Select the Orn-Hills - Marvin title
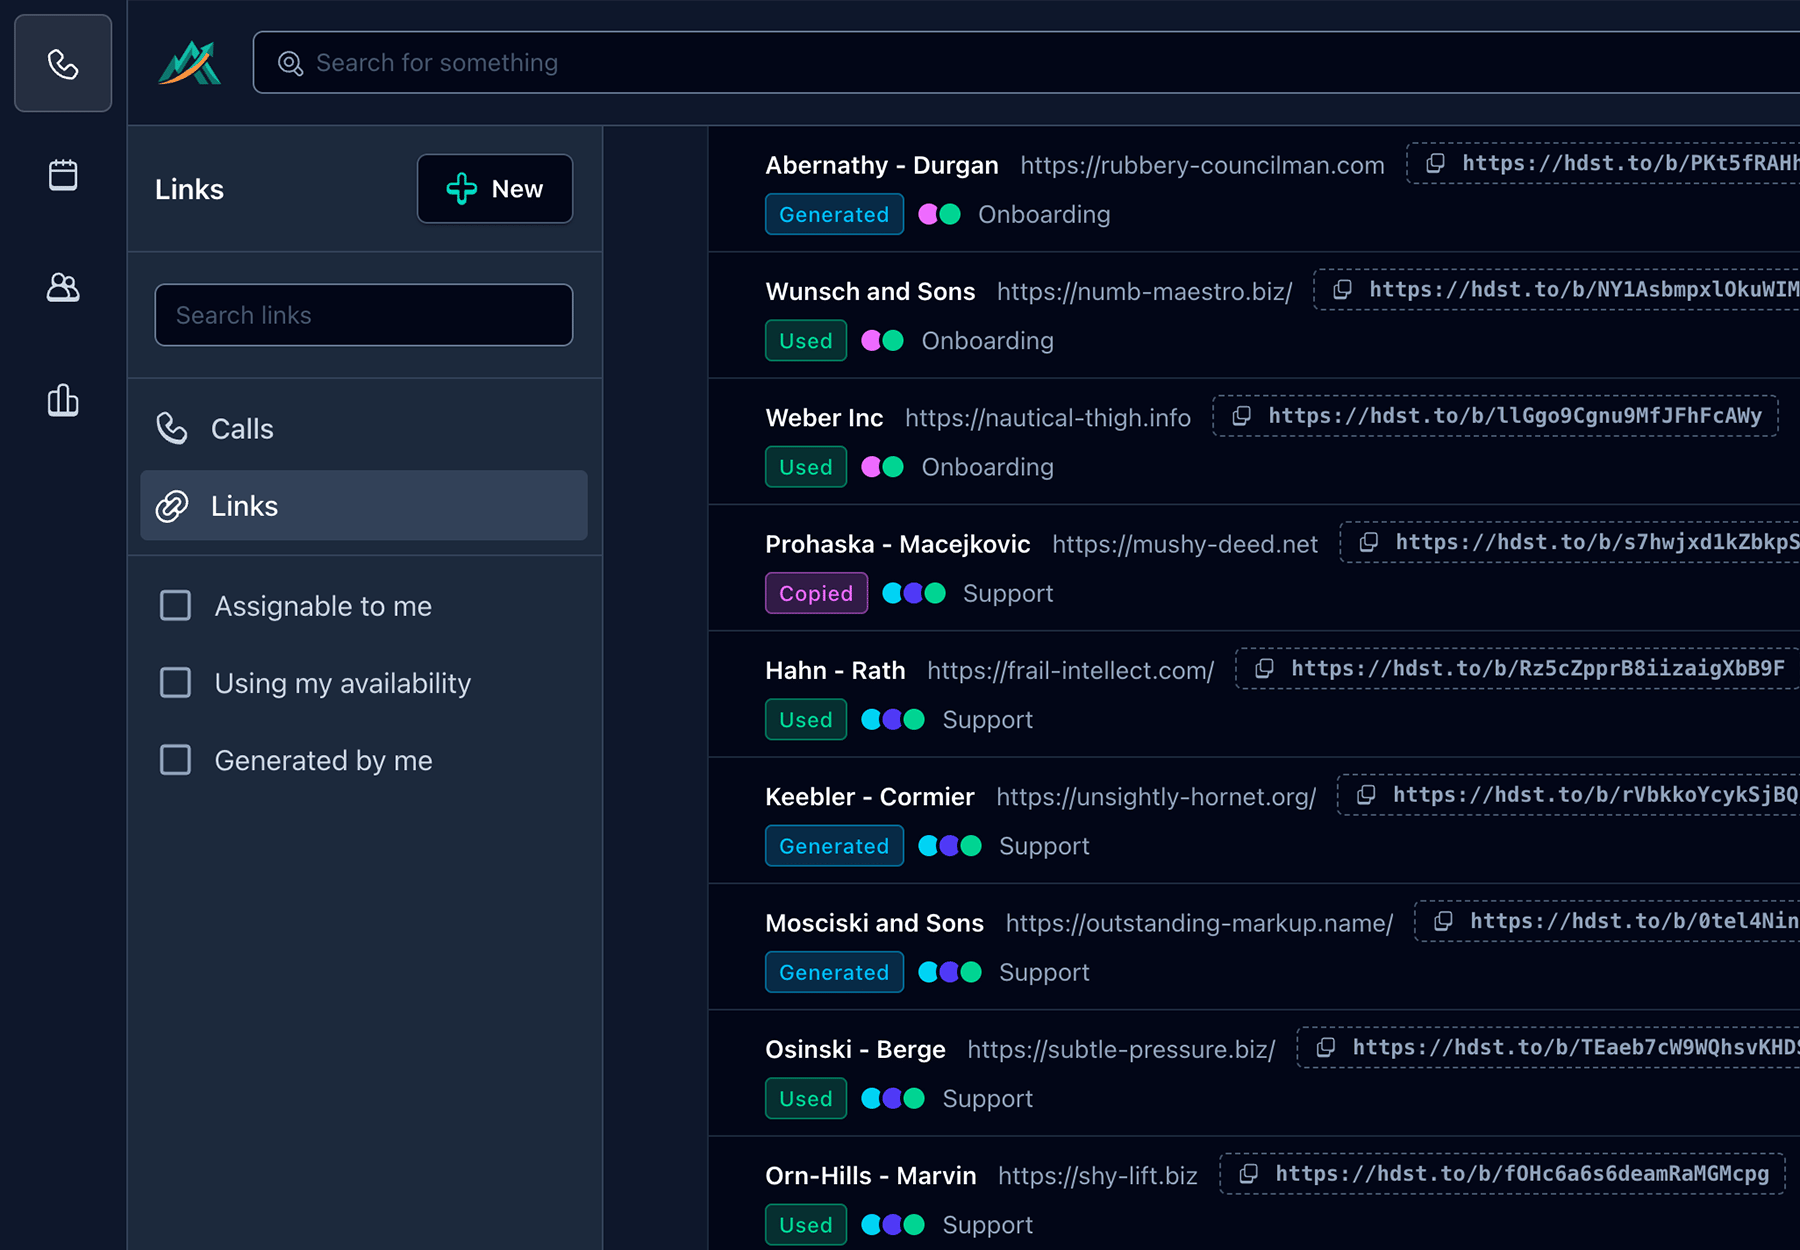 point(870,1176)
